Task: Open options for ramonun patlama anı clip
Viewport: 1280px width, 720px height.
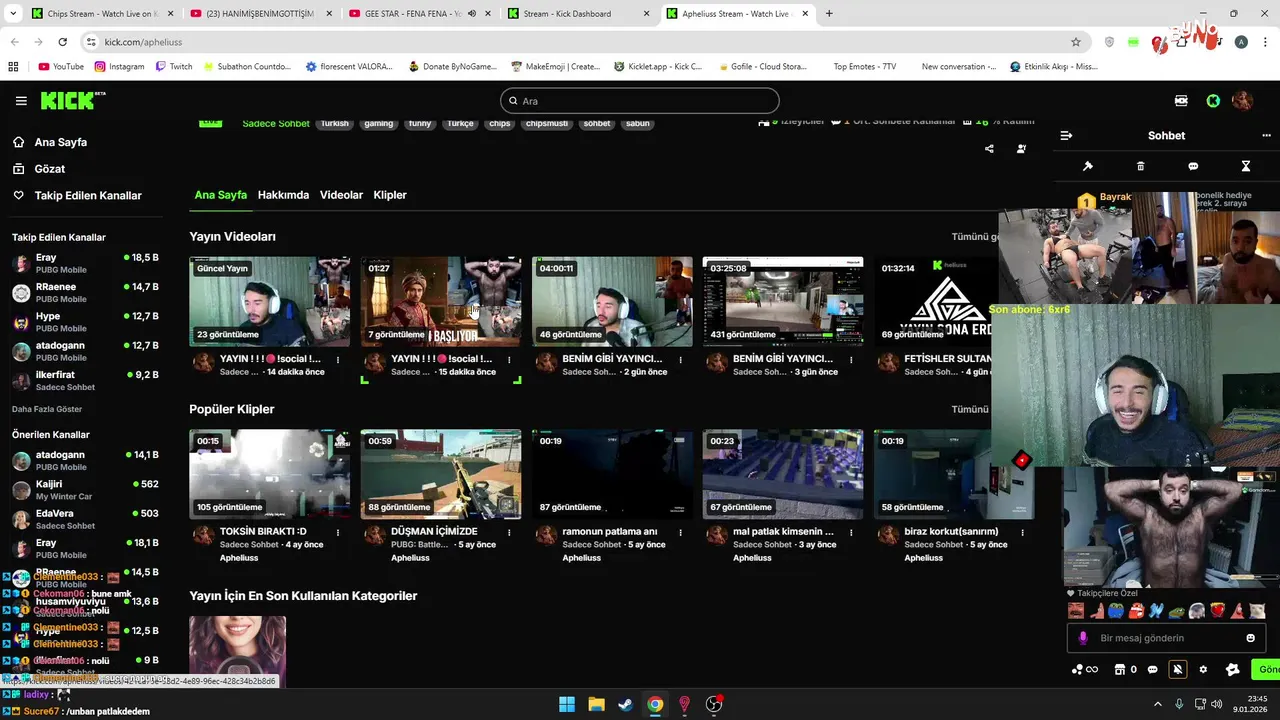Action: (x=680, y=533)
